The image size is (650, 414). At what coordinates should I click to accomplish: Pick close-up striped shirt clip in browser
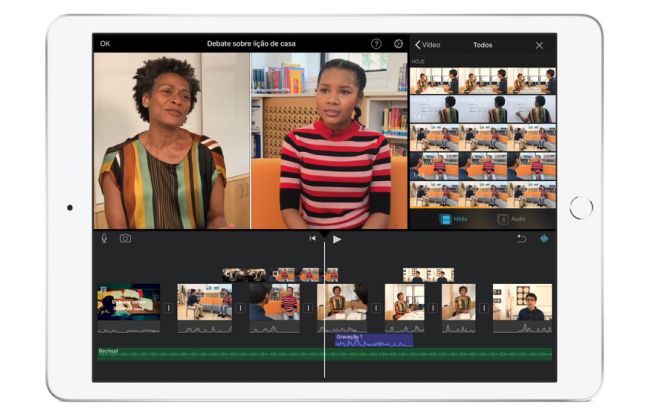(x=483, y=166)
